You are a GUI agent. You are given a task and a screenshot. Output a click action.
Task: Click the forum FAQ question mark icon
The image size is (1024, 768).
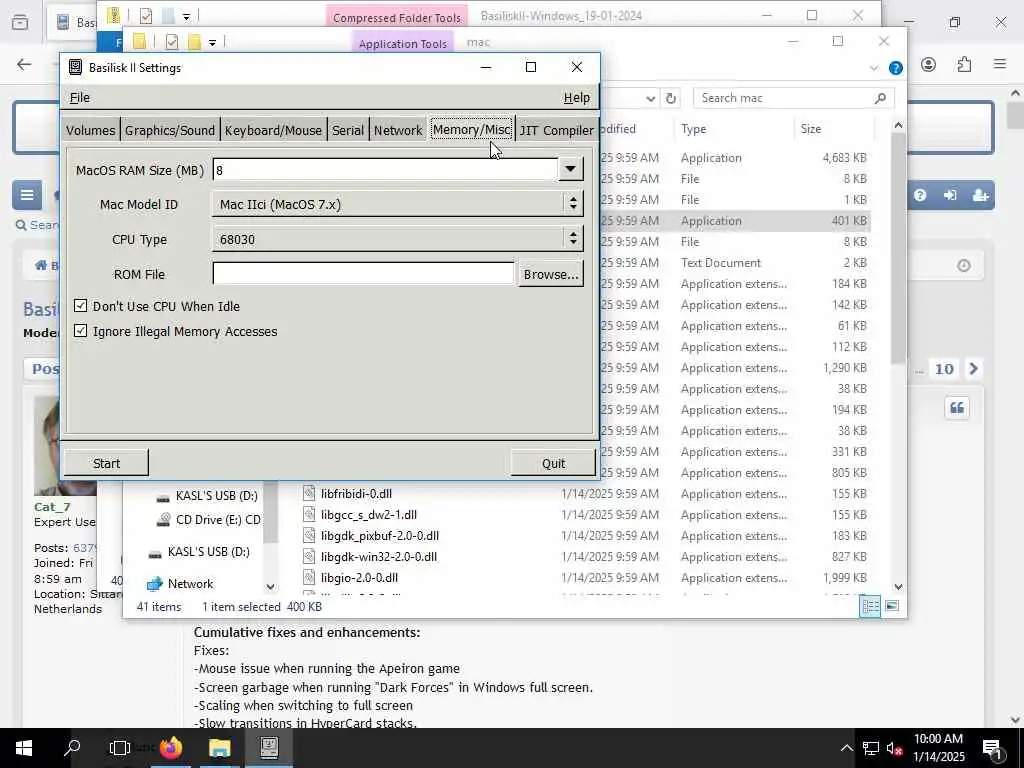(x=920, y=195)
